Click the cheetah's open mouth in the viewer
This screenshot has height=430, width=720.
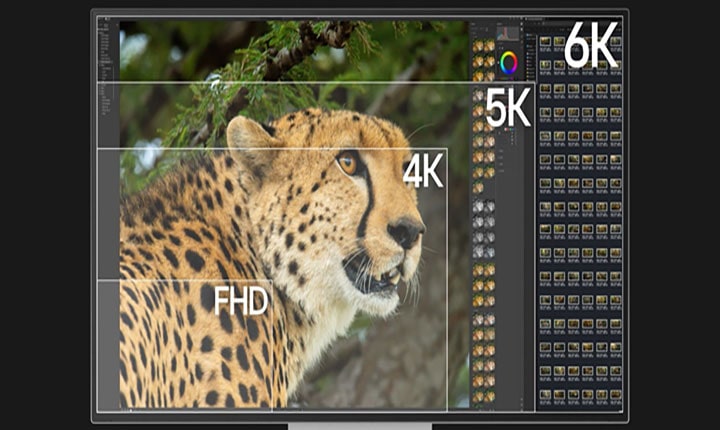[370, 273]
